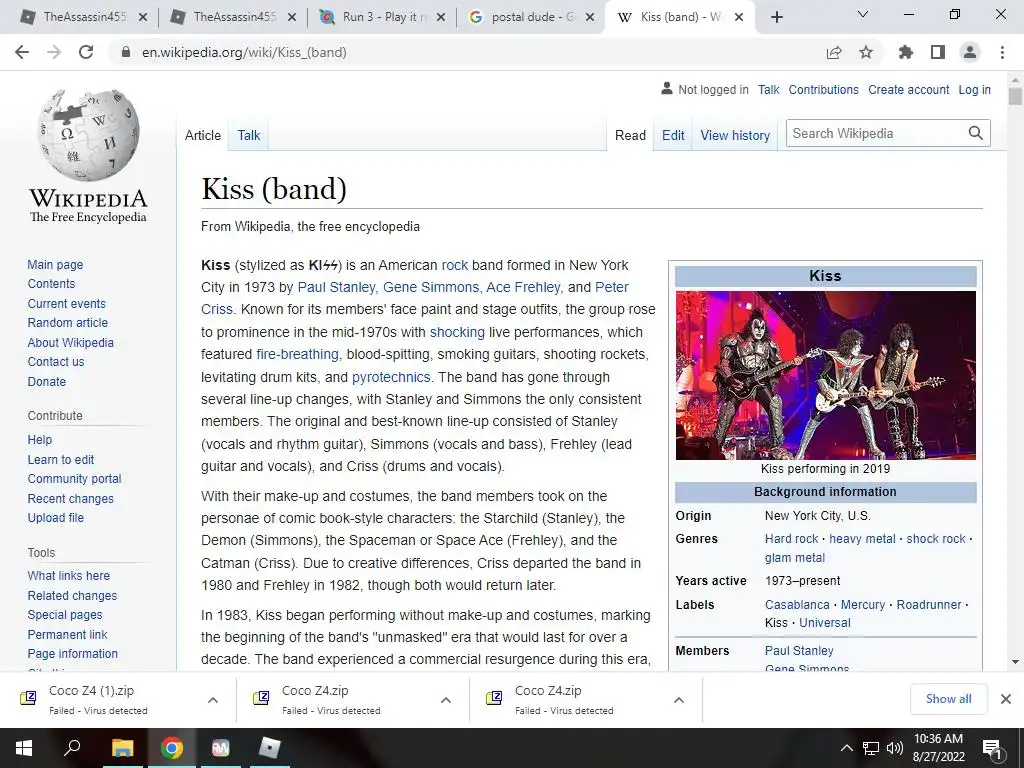Close the postal dude Google tab
The image size is (1024, 768).
(x=590, y=17)
